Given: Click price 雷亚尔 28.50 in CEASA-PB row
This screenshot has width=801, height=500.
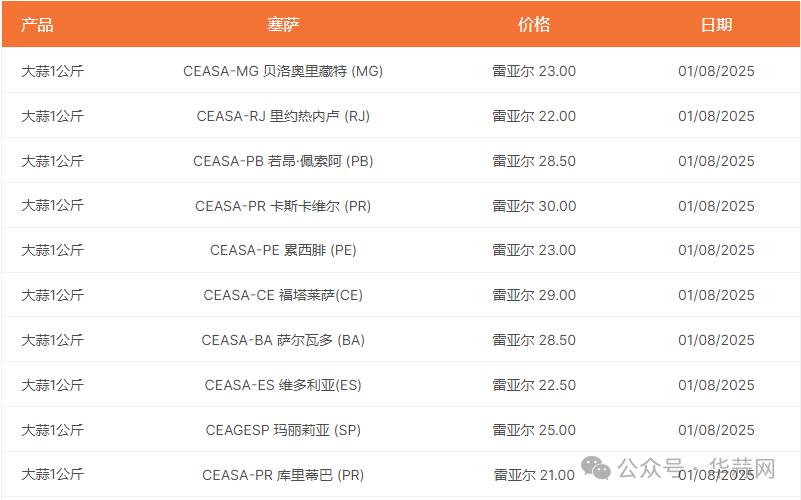Looking at the screenshot, I should tap(534, 161).
